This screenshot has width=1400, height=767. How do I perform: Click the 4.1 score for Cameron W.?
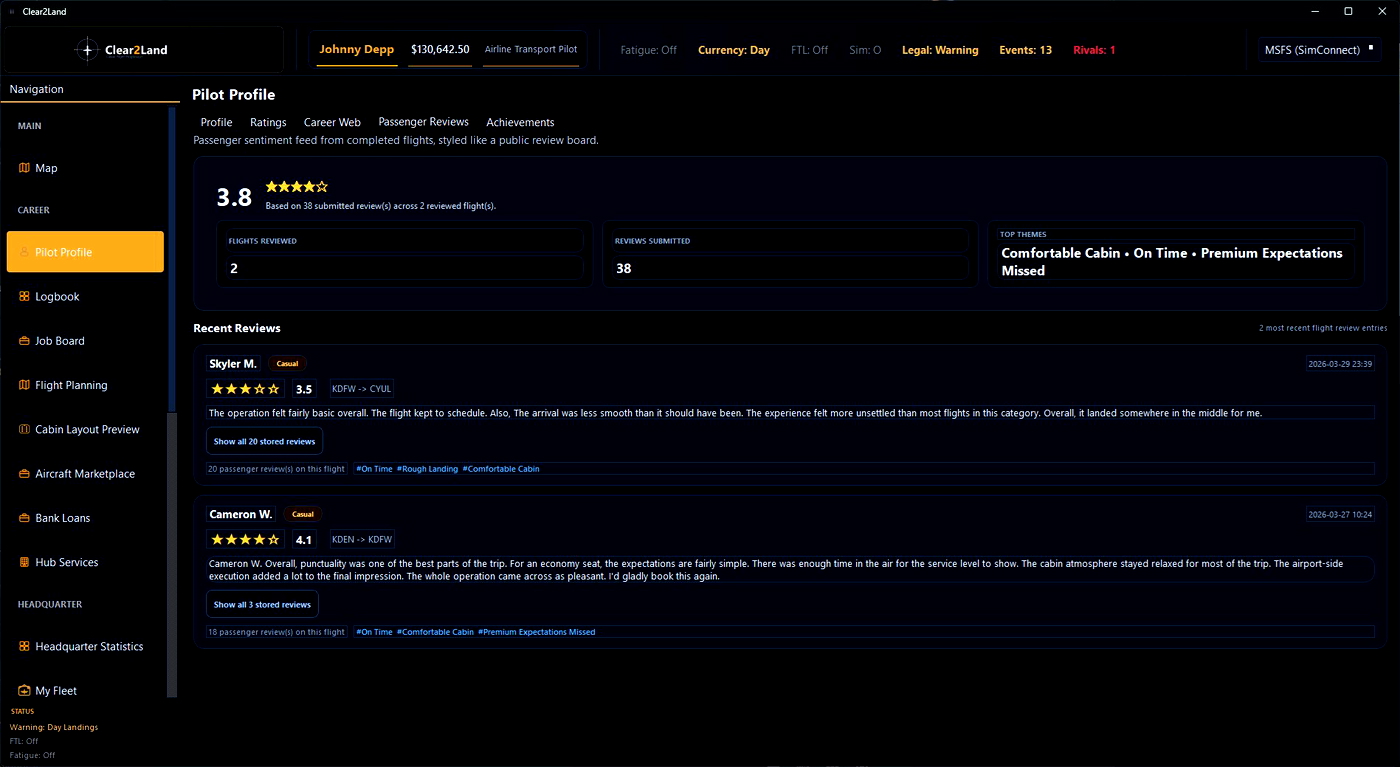point(304,539)
